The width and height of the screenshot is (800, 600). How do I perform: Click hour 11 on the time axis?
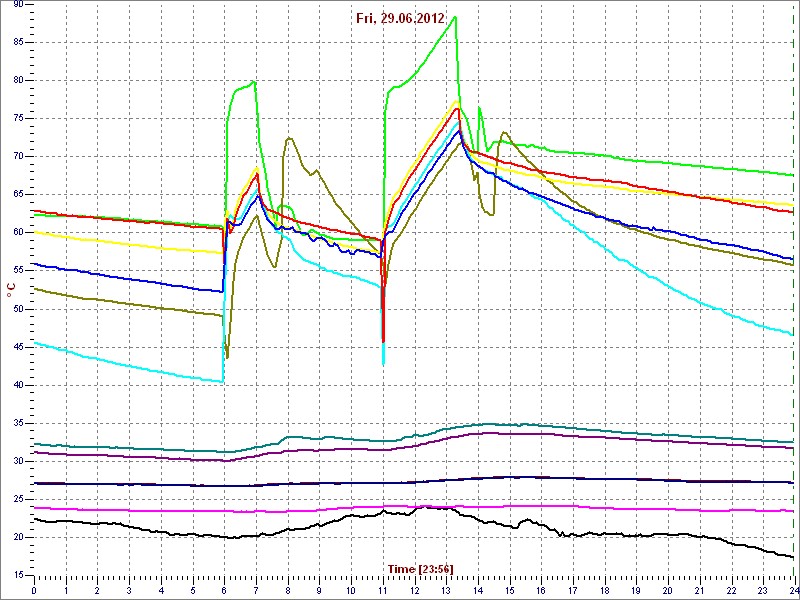point(383,590)
